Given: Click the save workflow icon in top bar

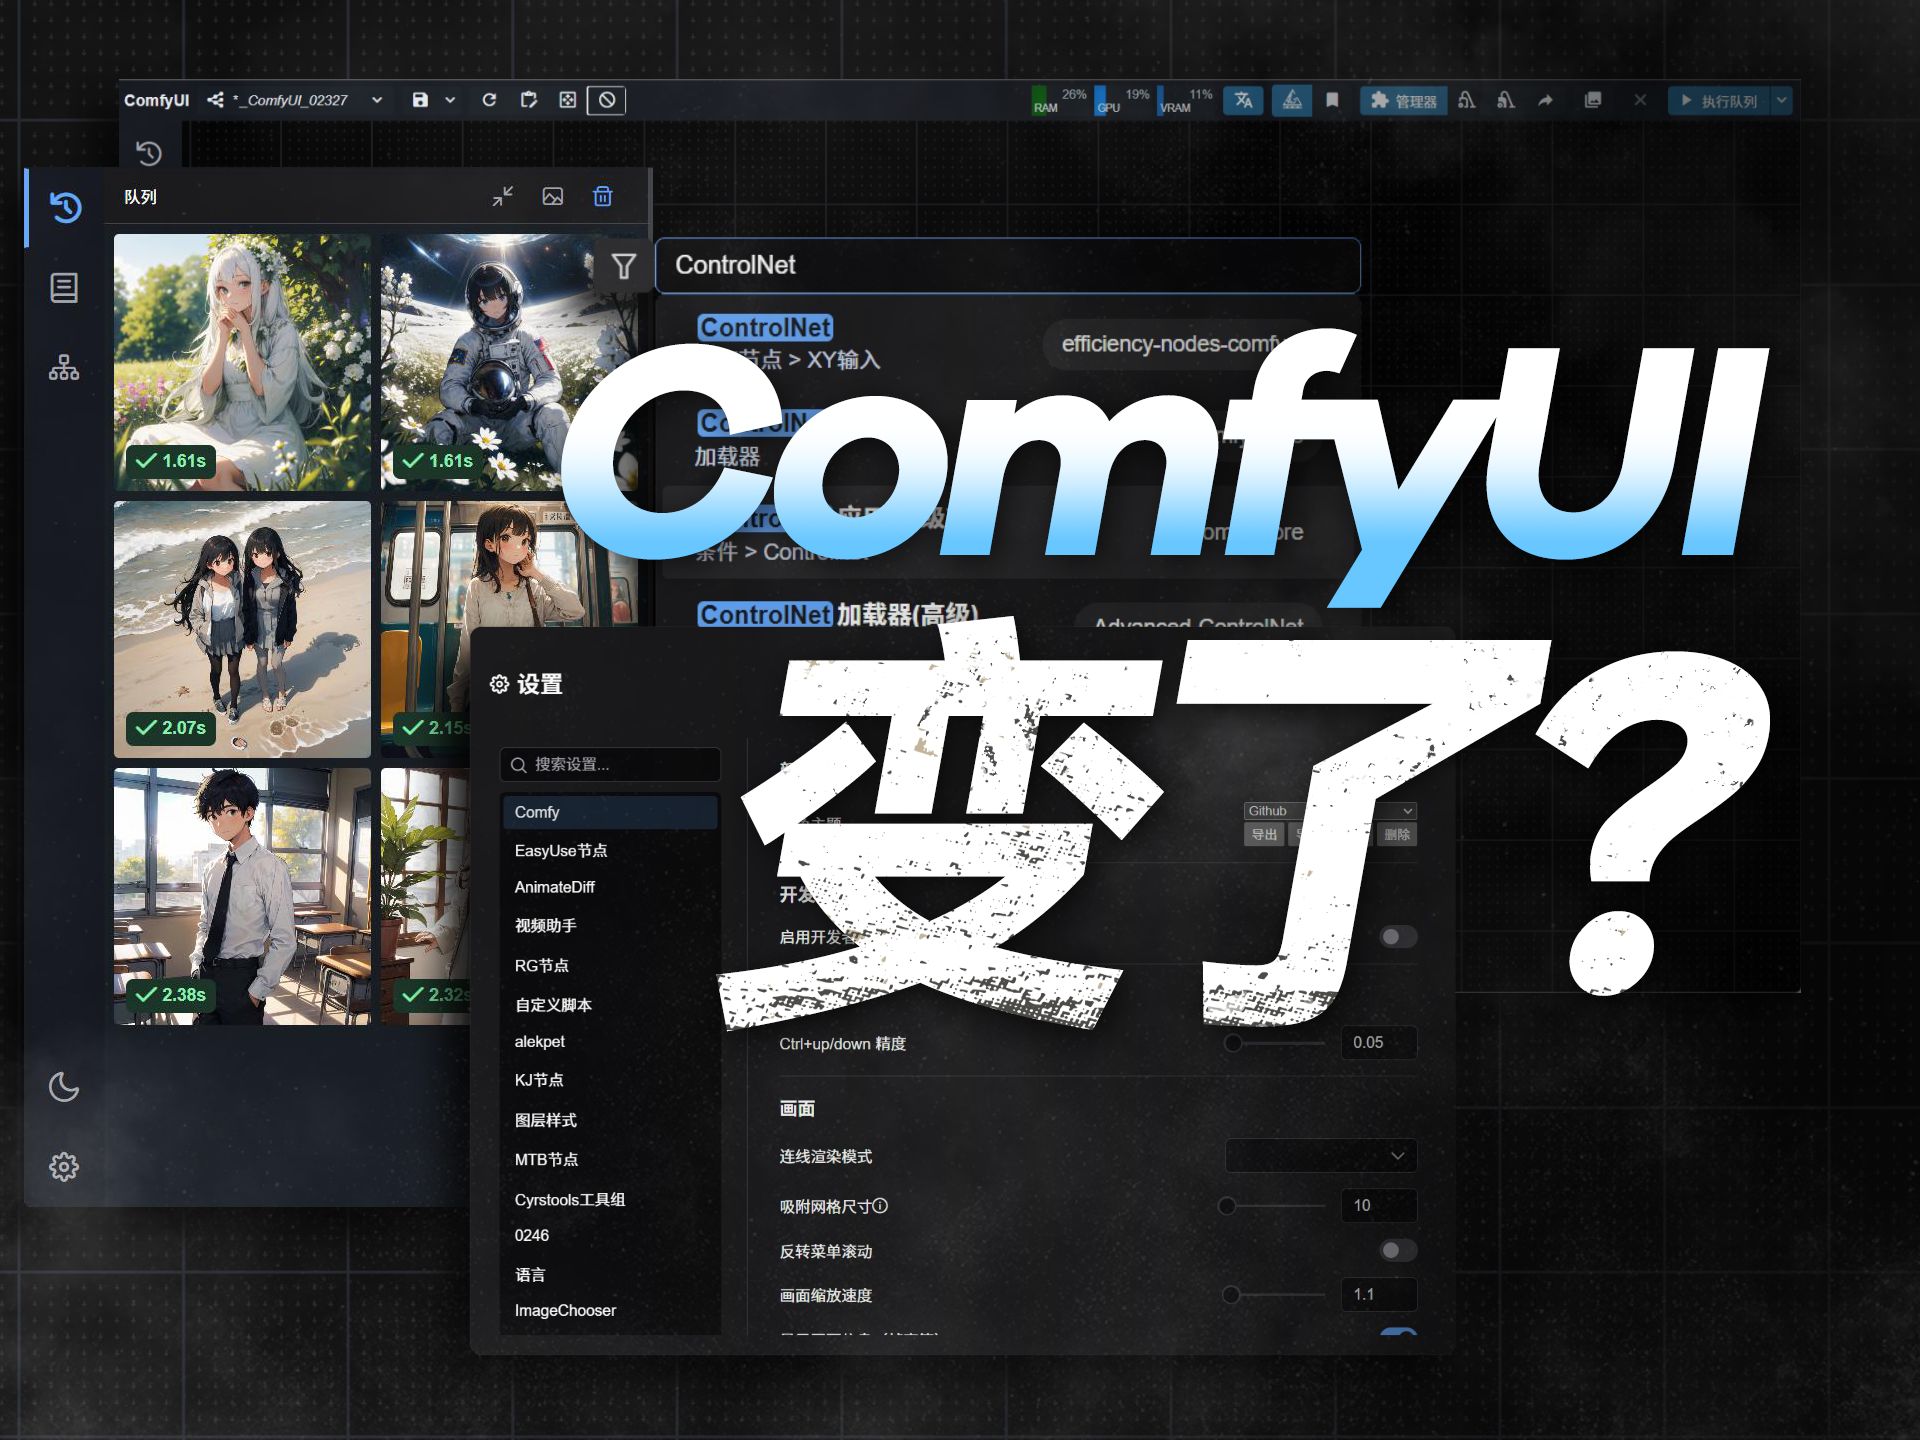Looking at the screenshot, I should click(x=420, y=100).
